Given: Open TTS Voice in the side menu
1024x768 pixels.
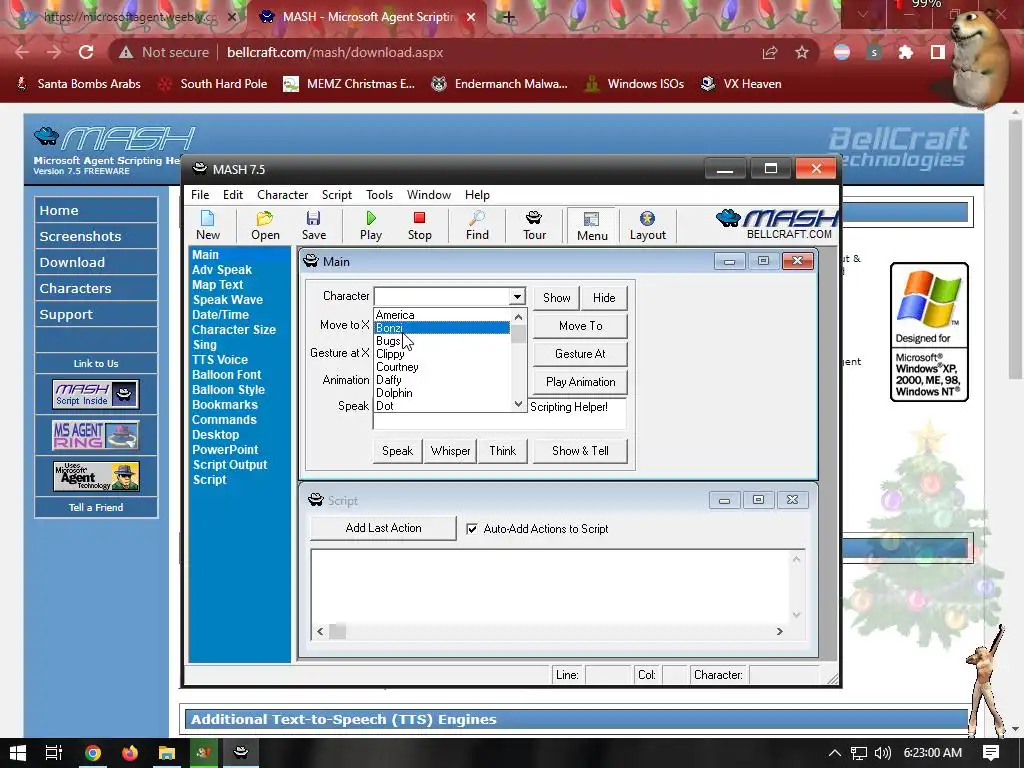Looking at the screenshot, I should (220, 360).
